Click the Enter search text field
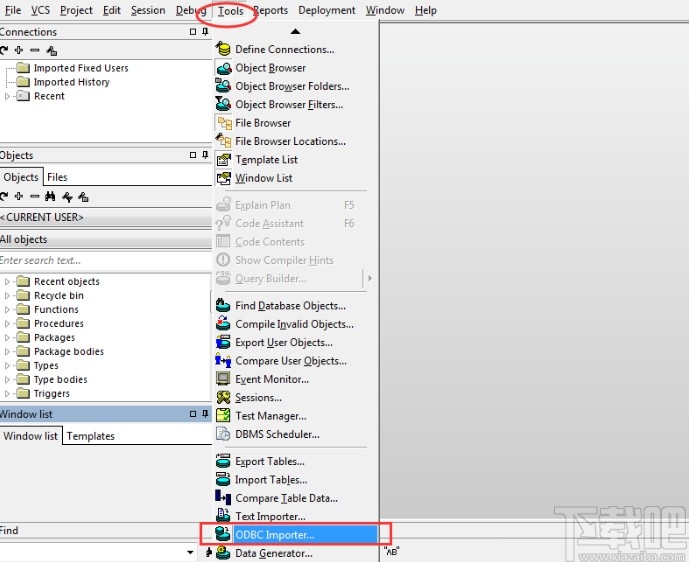The height and width of the screenshot is (562, 689). click(x=105, y=260)
